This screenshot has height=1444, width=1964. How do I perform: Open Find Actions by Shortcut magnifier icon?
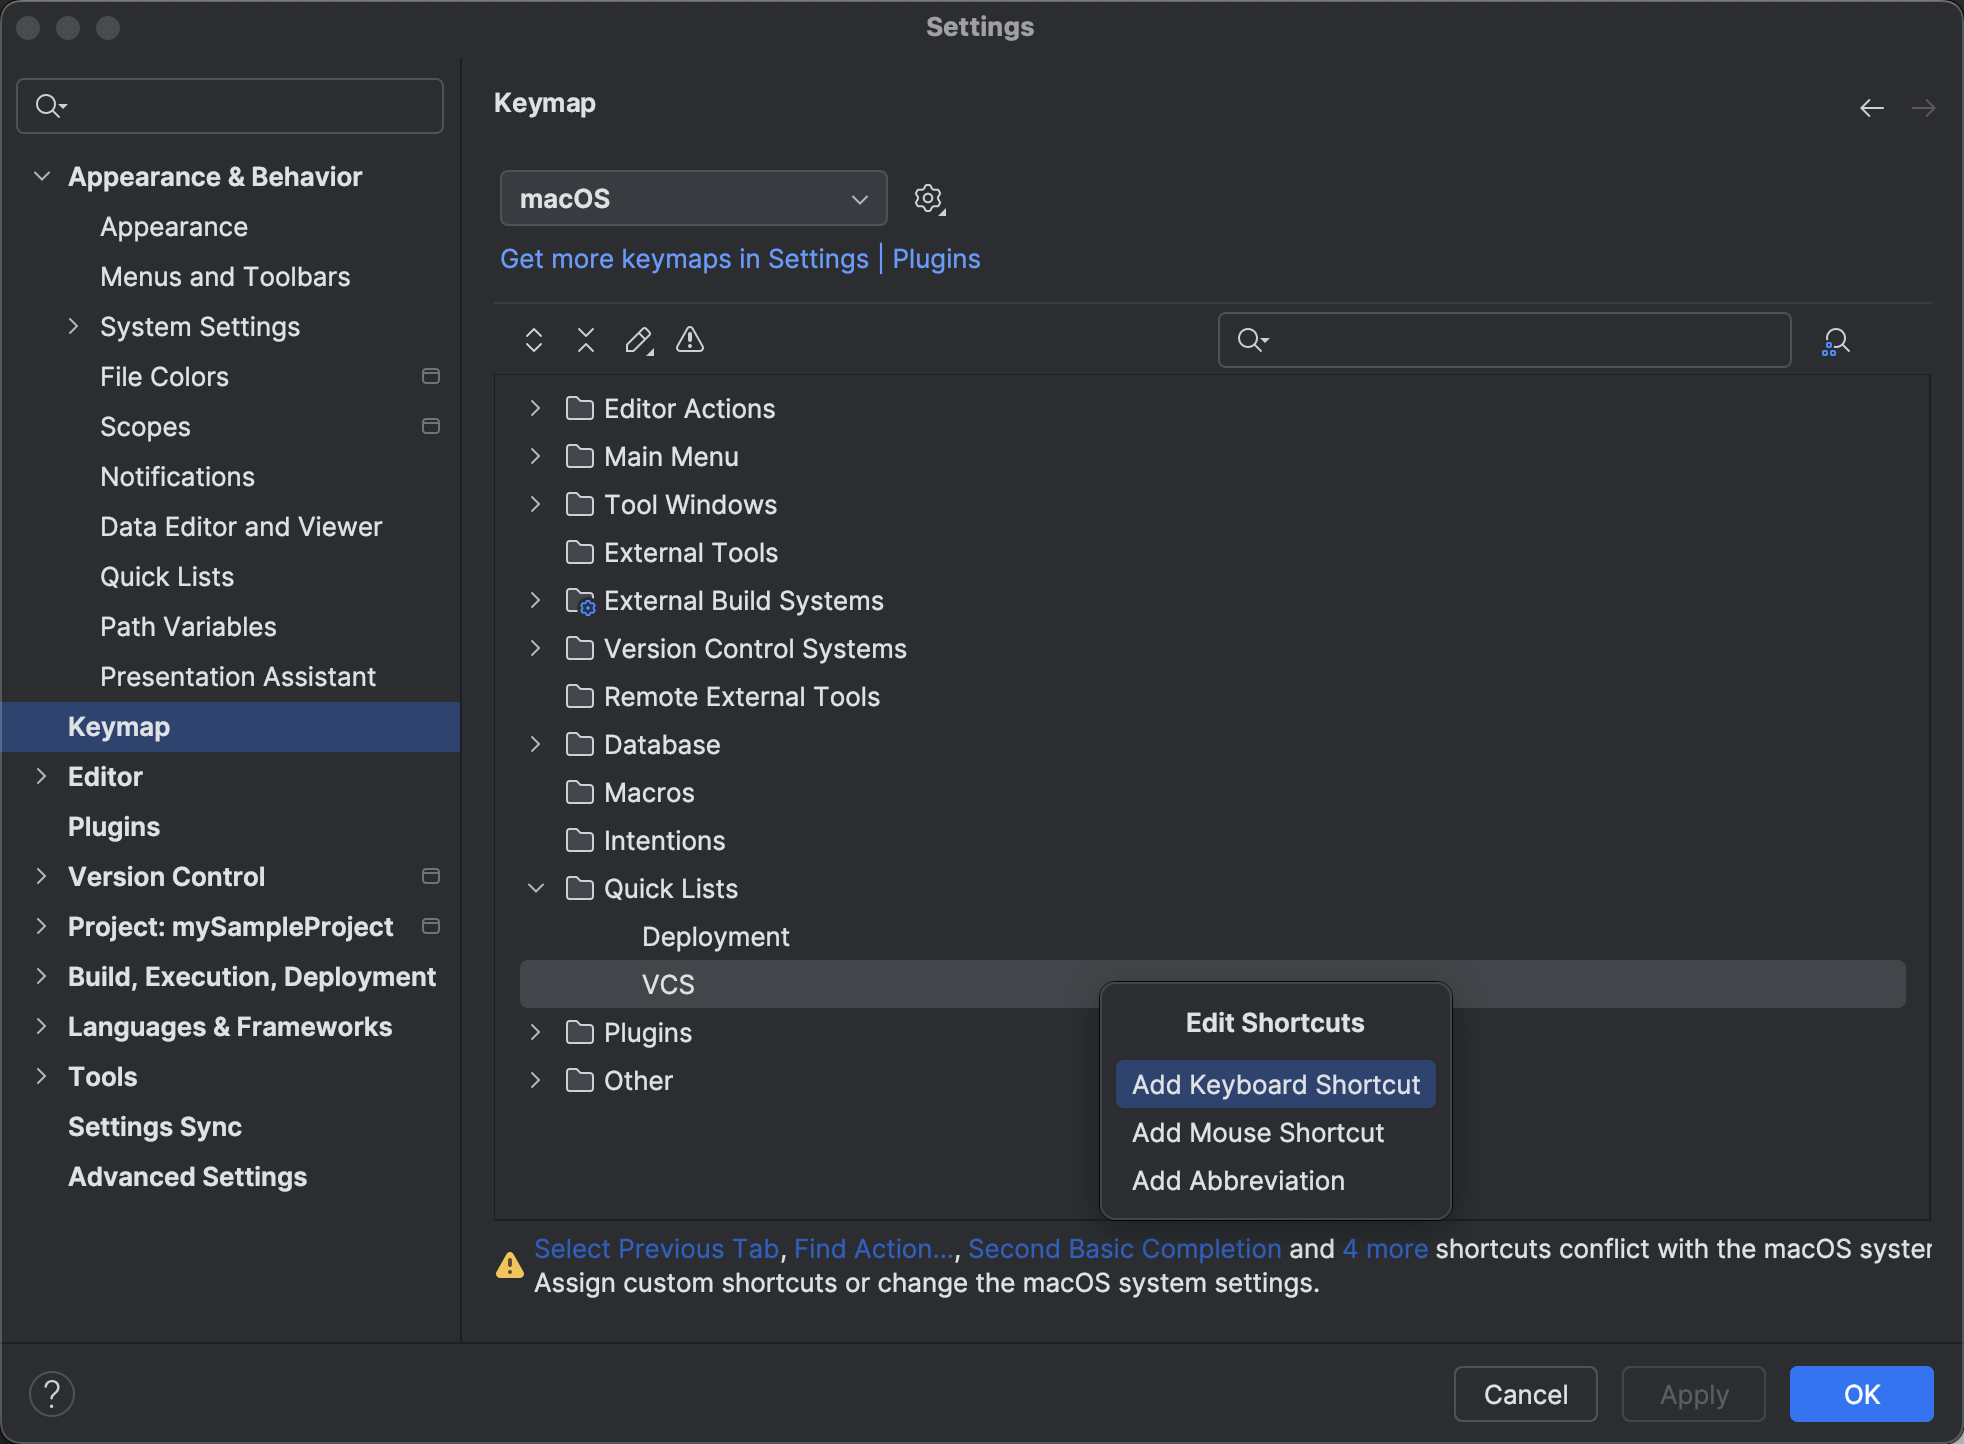(x=1836, y=340)
